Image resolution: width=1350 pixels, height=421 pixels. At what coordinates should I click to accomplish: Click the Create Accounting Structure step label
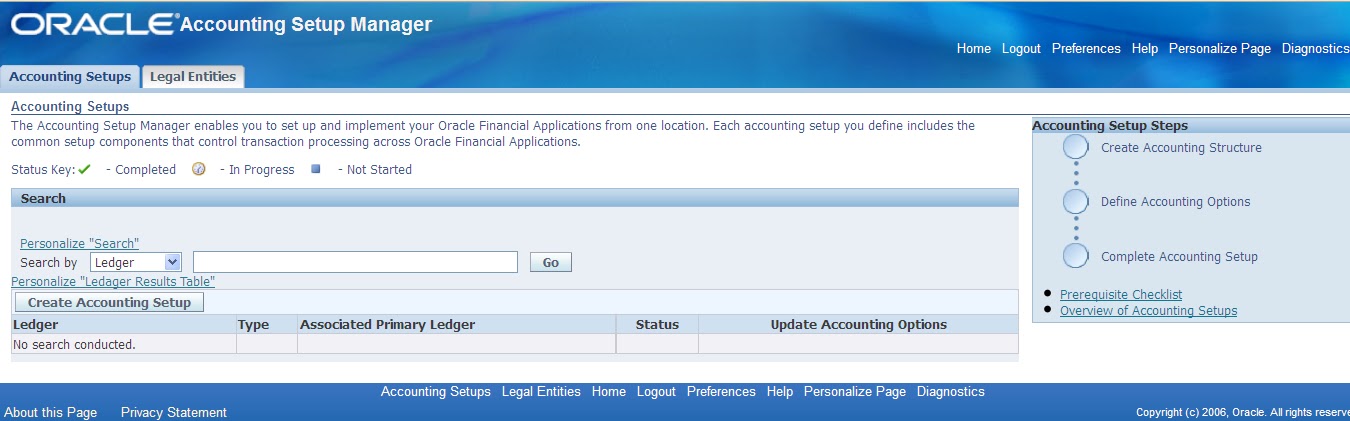coord(1181,147)
